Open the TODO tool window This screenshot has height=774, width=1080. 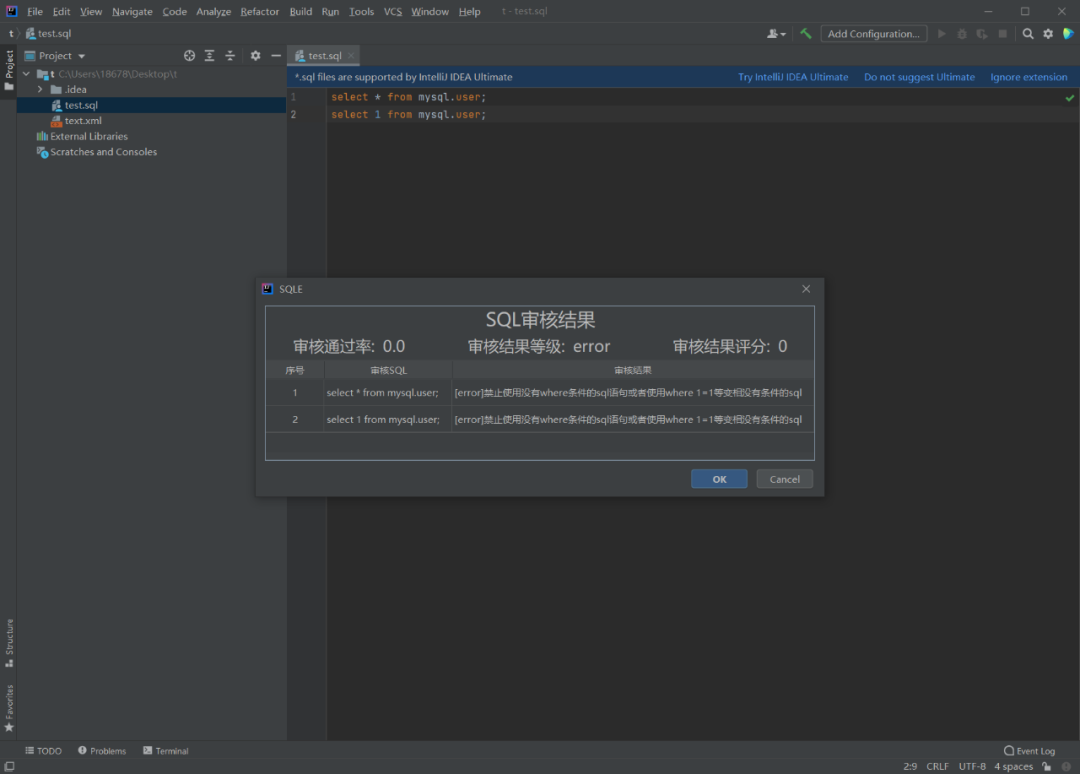click(x=43, y=750)
